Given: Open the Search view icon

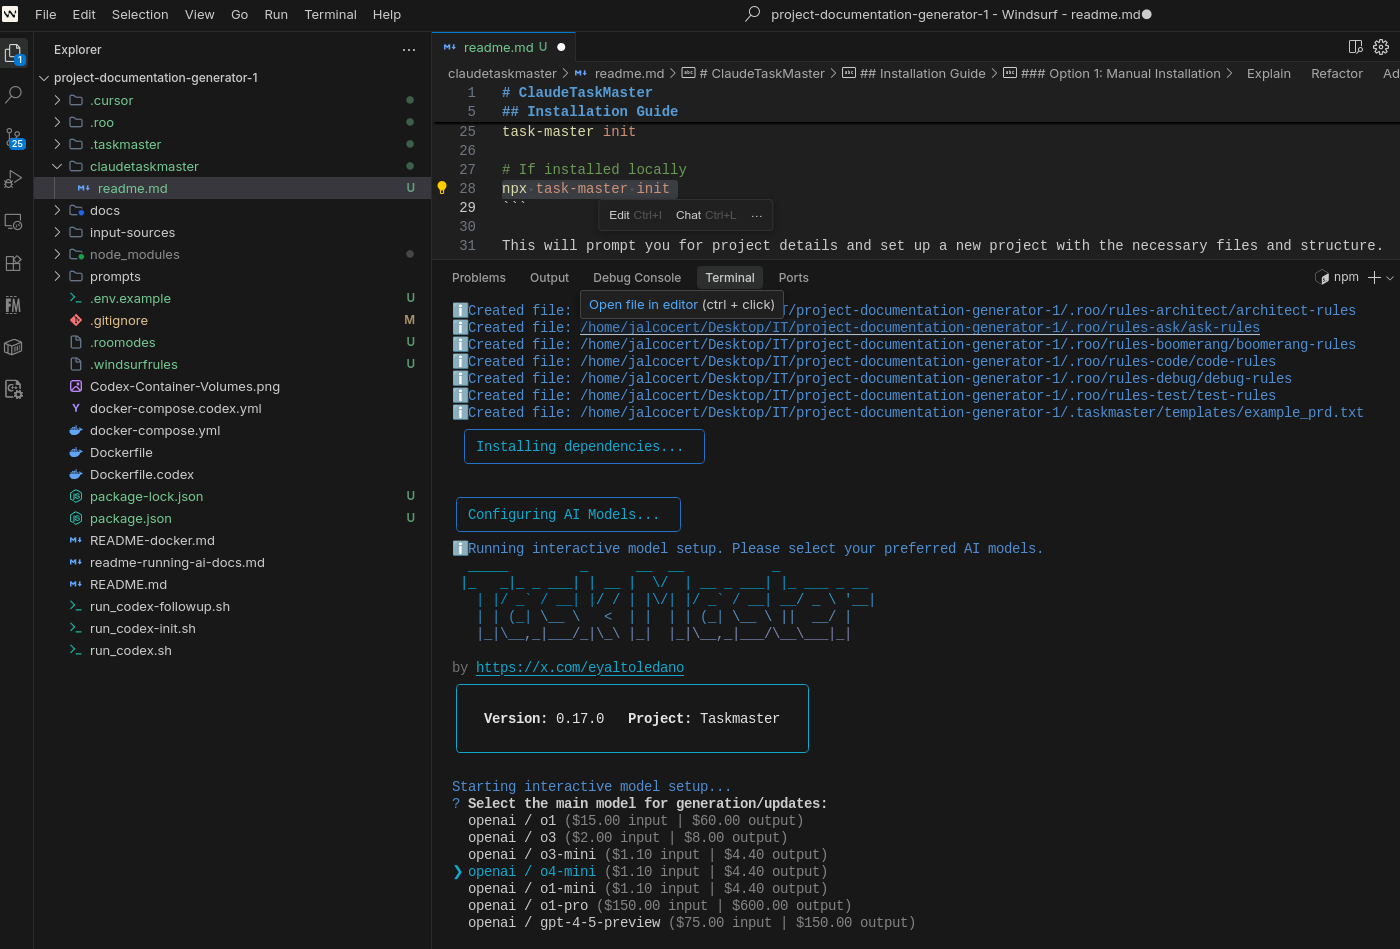Looking at the screenshot, I should tap(14, 95).
